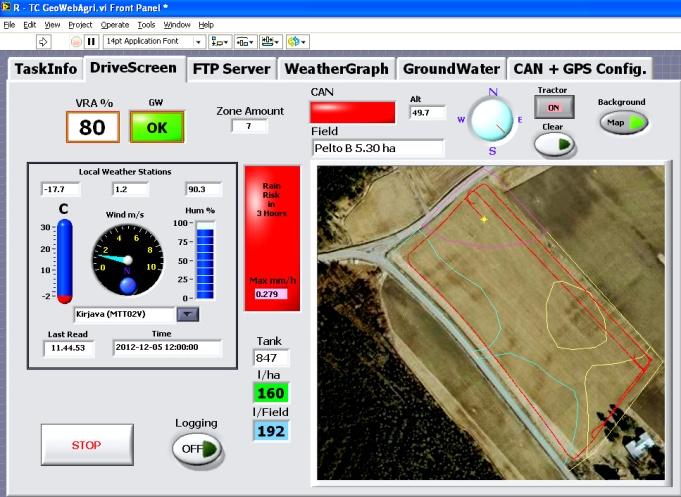This screenshot has height=497, width=681.
Task: Click the LabVIEW window title bar icon
Action: (6, 7)
